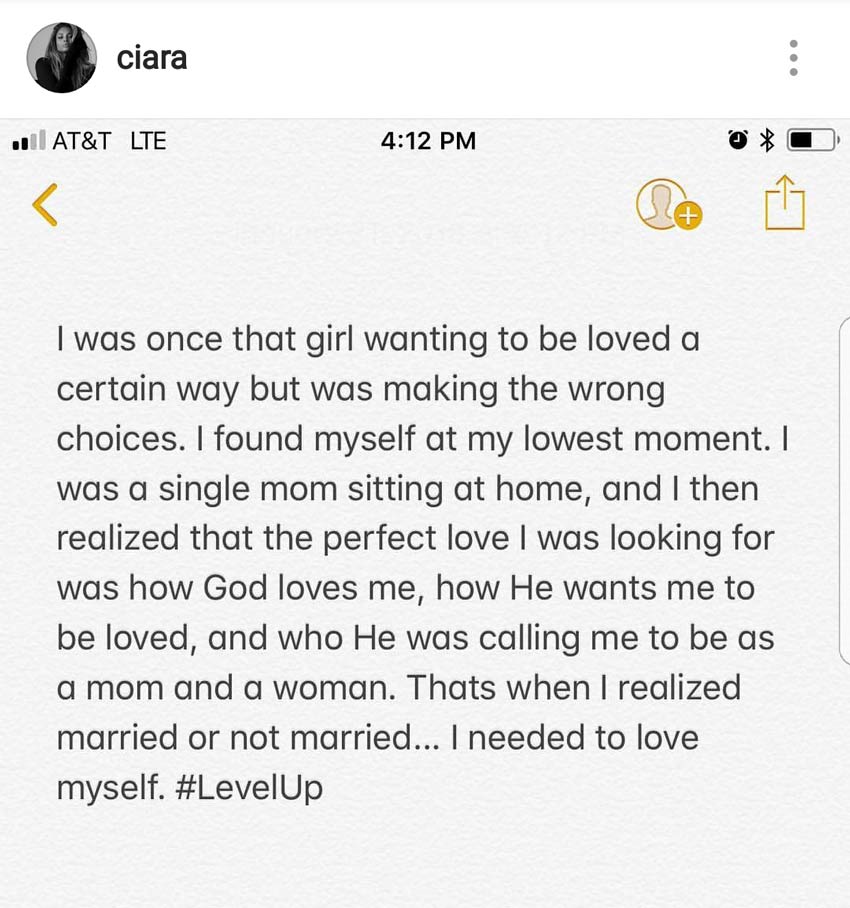Tap the empty note area below the text
Screen dimensions: 850x908
pos(425,857)
